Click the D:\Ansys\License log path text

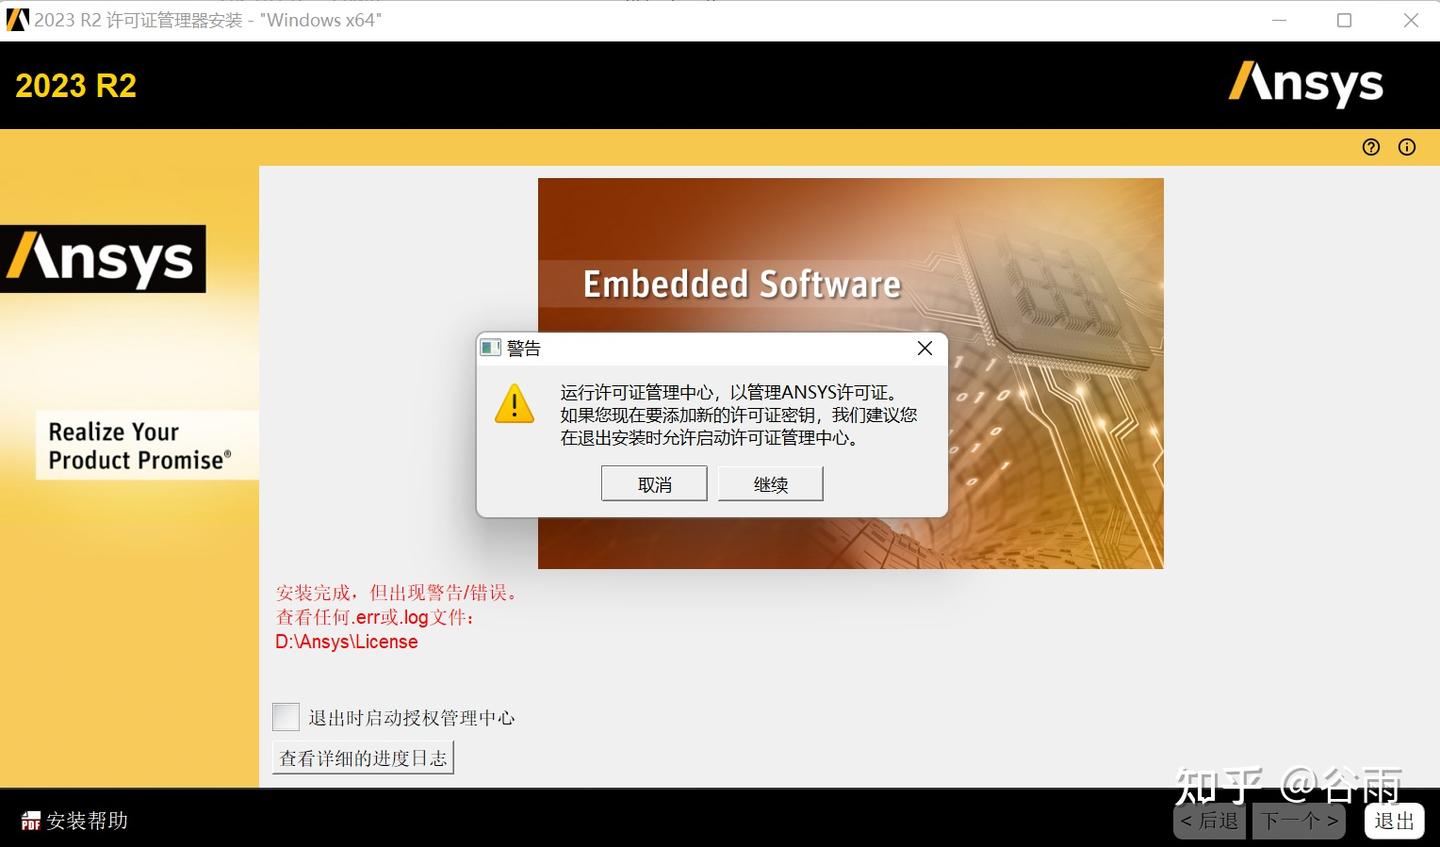pos(347,641)
